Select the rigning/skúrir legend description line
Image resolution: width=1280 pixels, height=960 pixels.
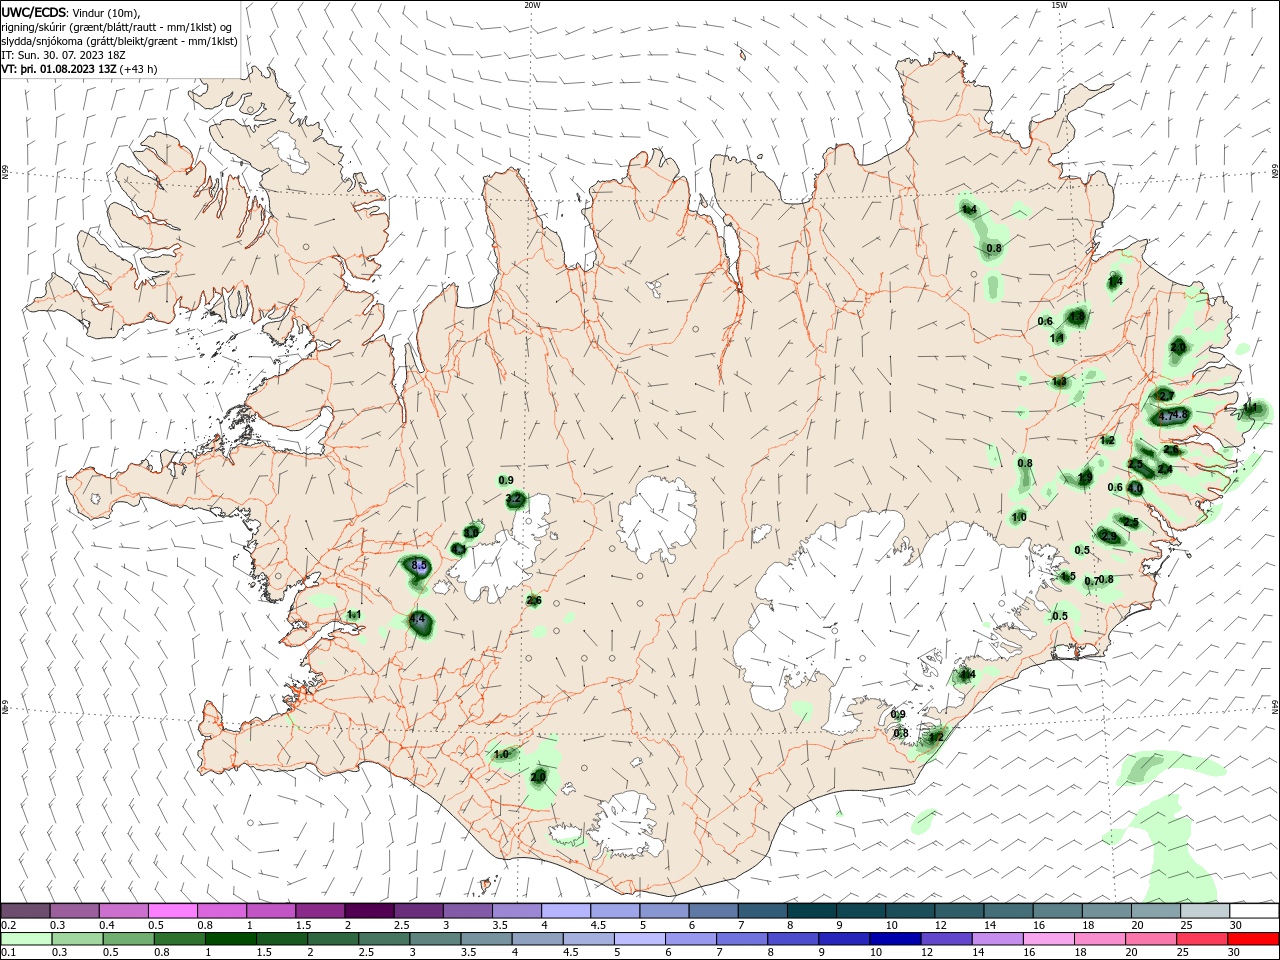(x=117, y=26)
